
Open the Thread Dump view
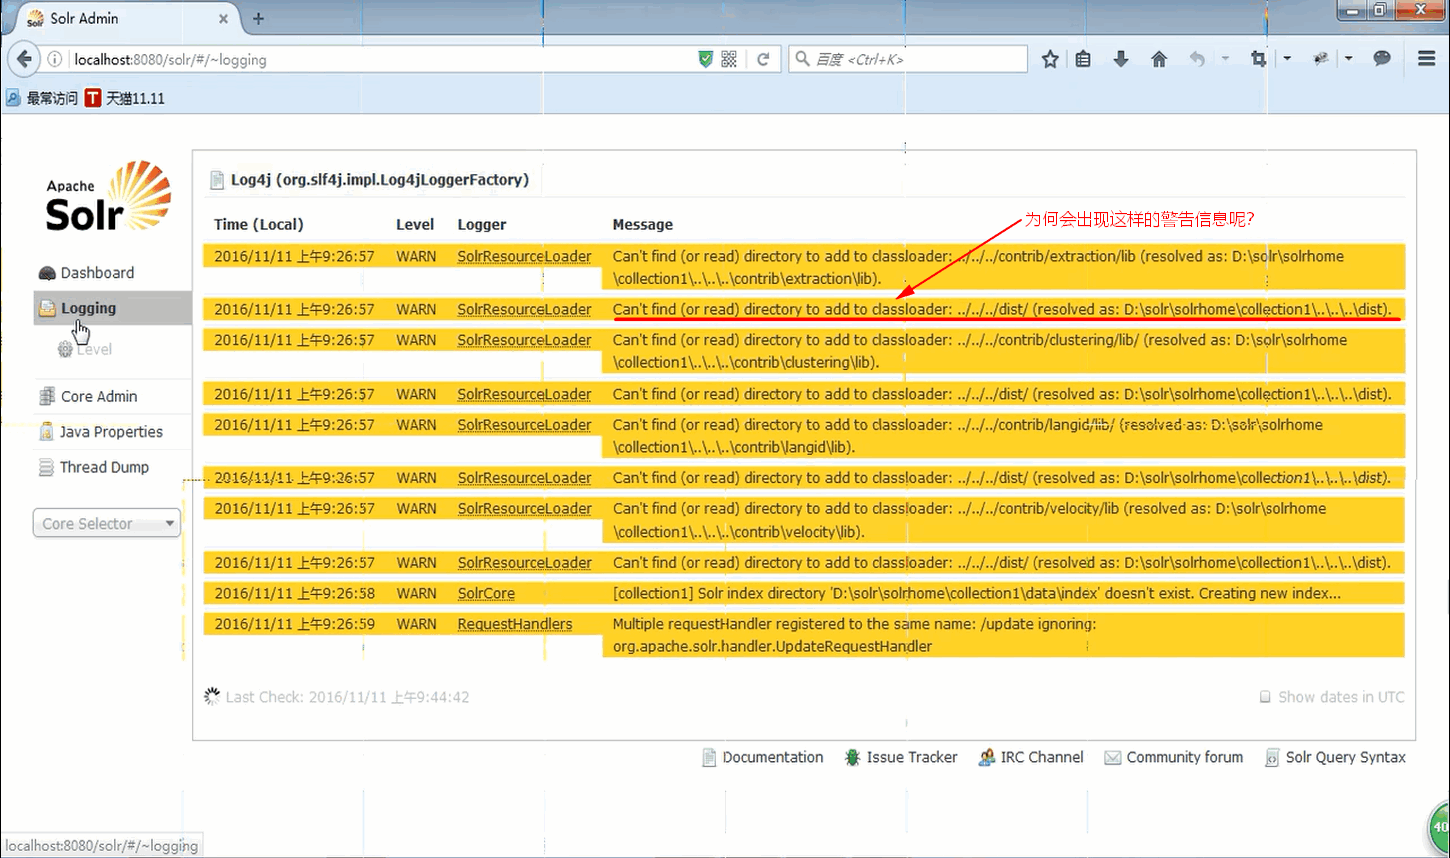(x=103, y=467)
